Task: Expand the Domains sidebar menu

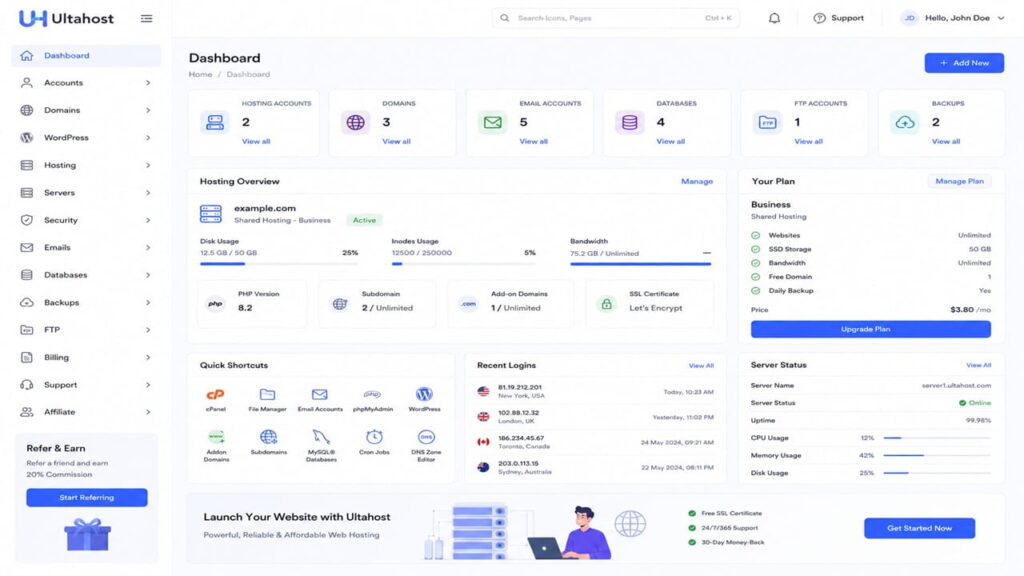Action: point(86,110)
